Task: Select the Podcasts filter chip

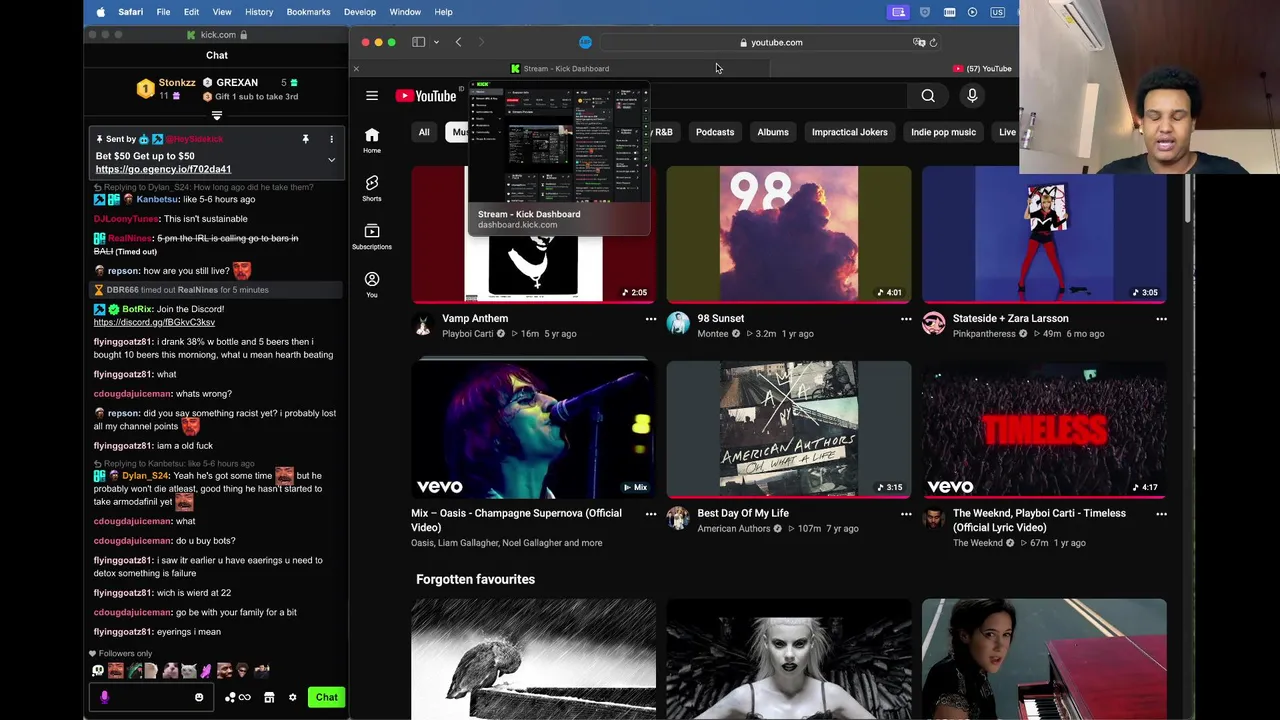Action: (715, 132)
